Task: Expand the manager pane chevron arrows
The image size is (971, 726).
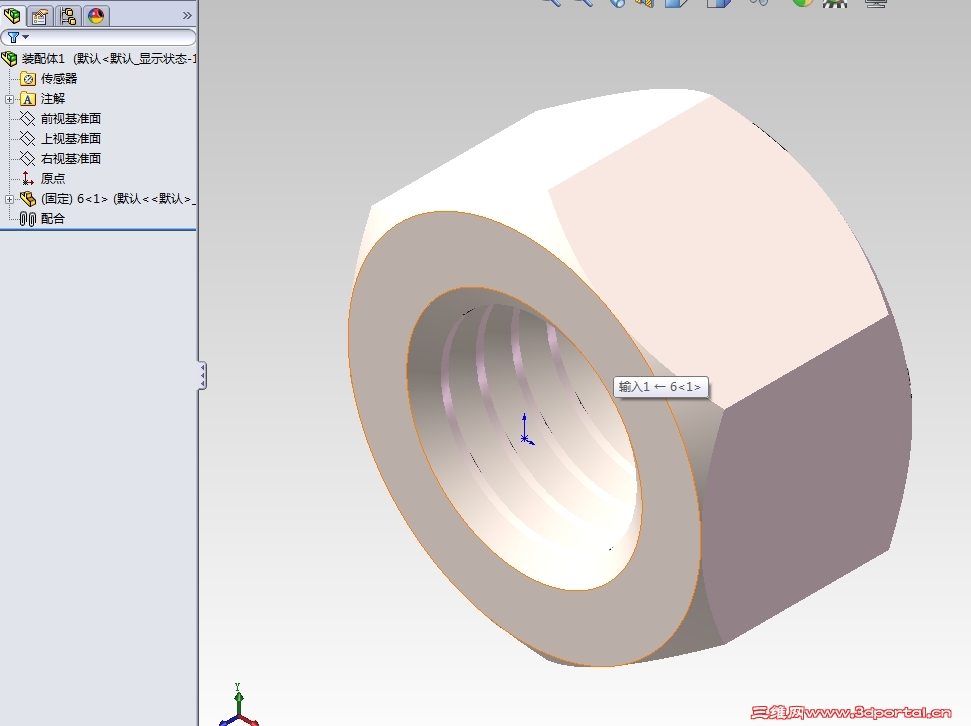Action: click(187, 15)
